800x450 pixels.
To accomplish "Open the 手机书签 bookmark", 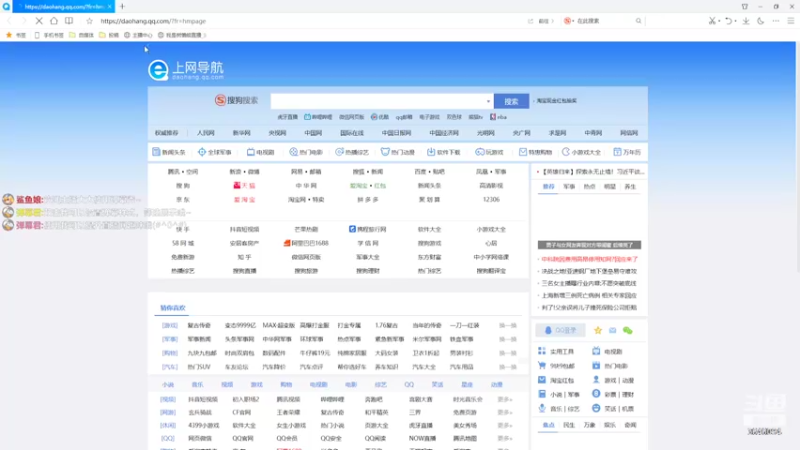I will pyautogui.click(x=49, y=35).
